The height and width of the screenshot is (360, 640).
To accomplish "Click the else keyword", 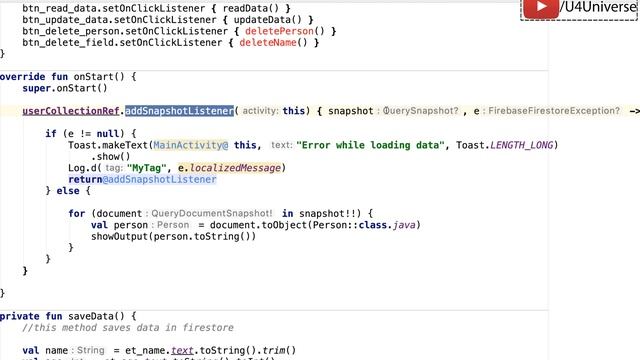I will [68, 191].
